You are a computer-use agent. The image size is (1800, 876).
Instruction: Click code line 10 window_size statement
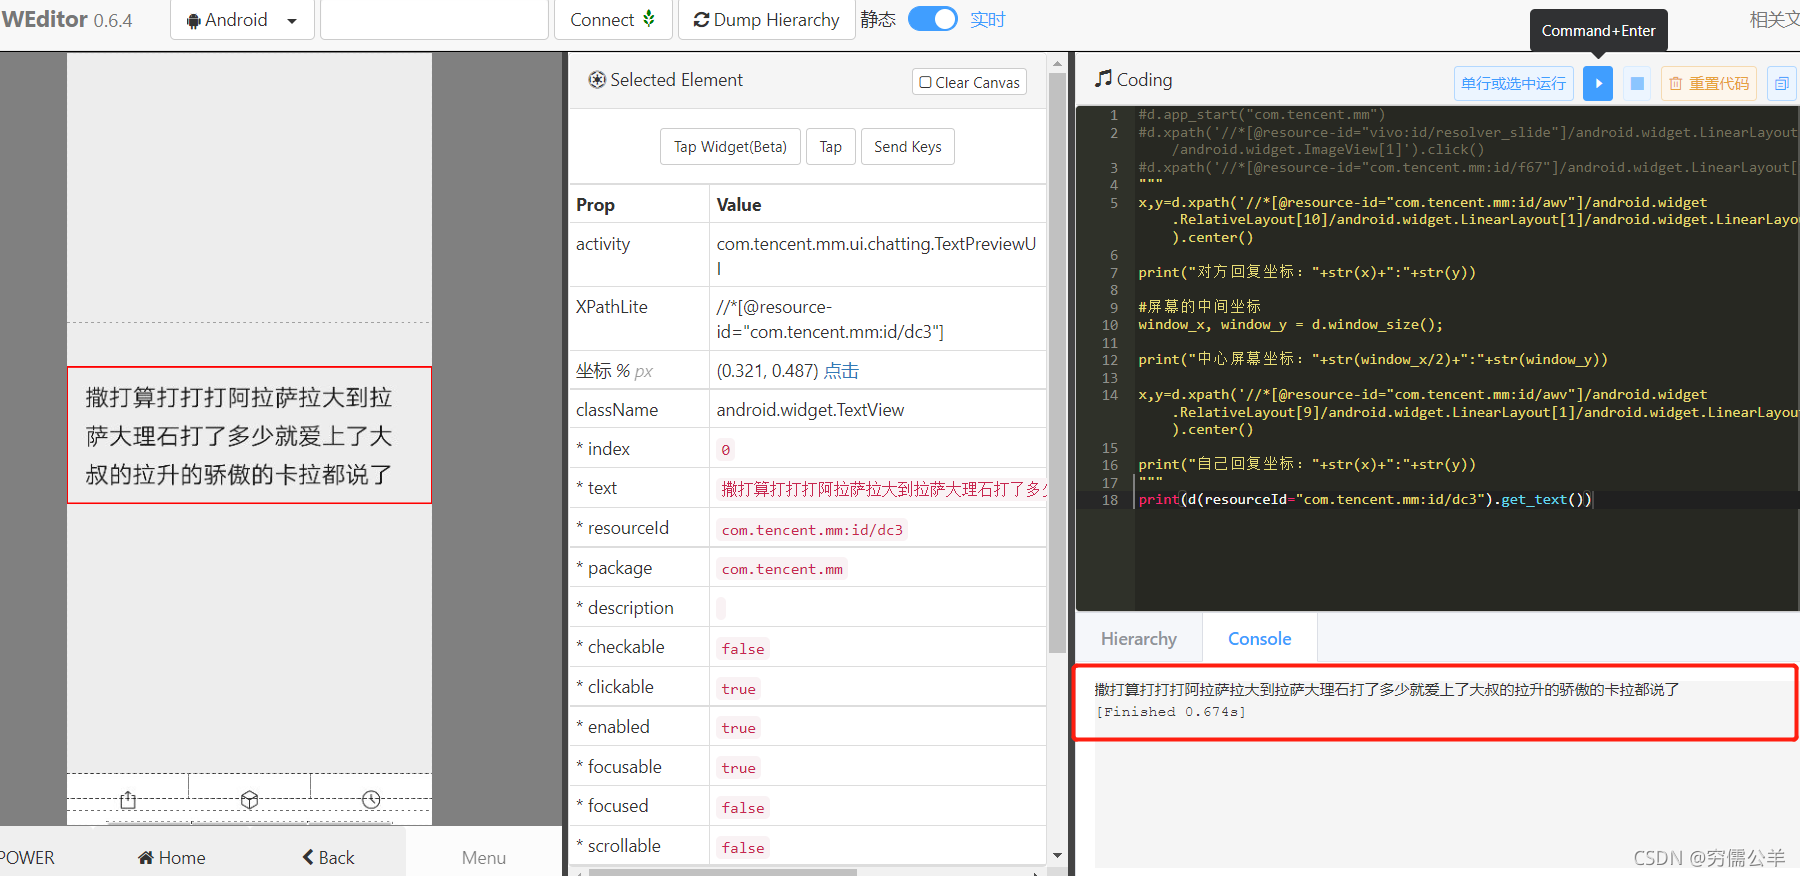coord(1290,324)
